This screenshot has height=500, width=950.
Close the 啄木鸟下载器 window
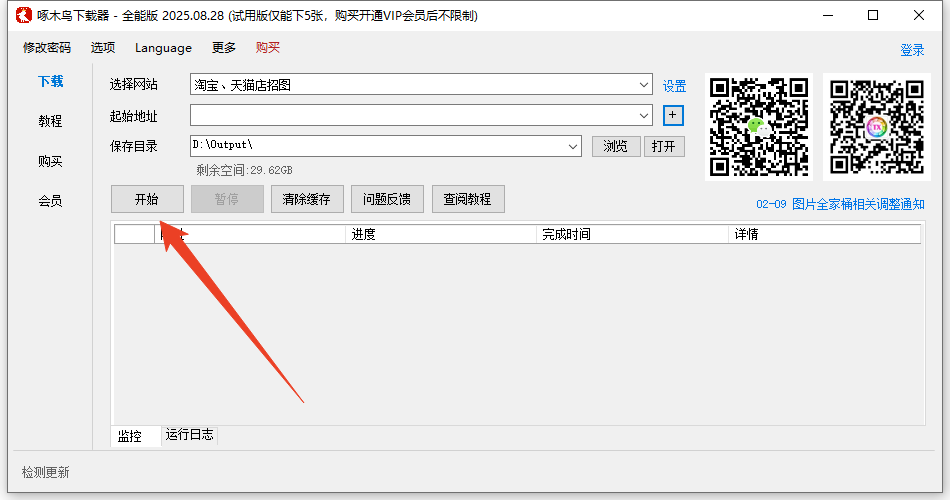918,15
